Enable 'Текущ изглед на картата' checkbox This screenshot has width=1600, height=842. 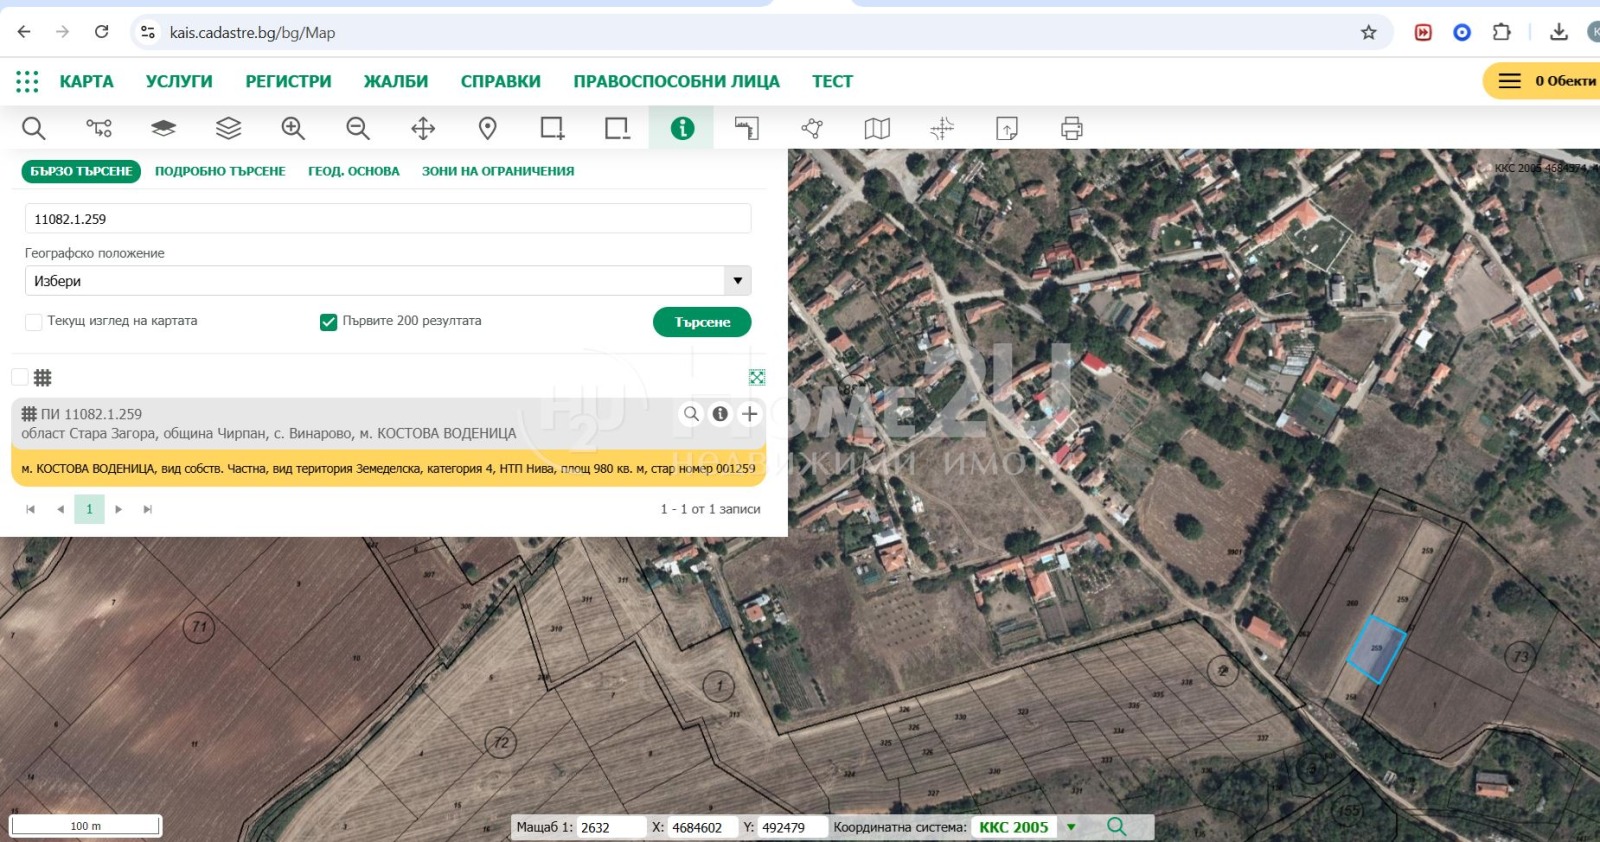click(x=34, y=322)
